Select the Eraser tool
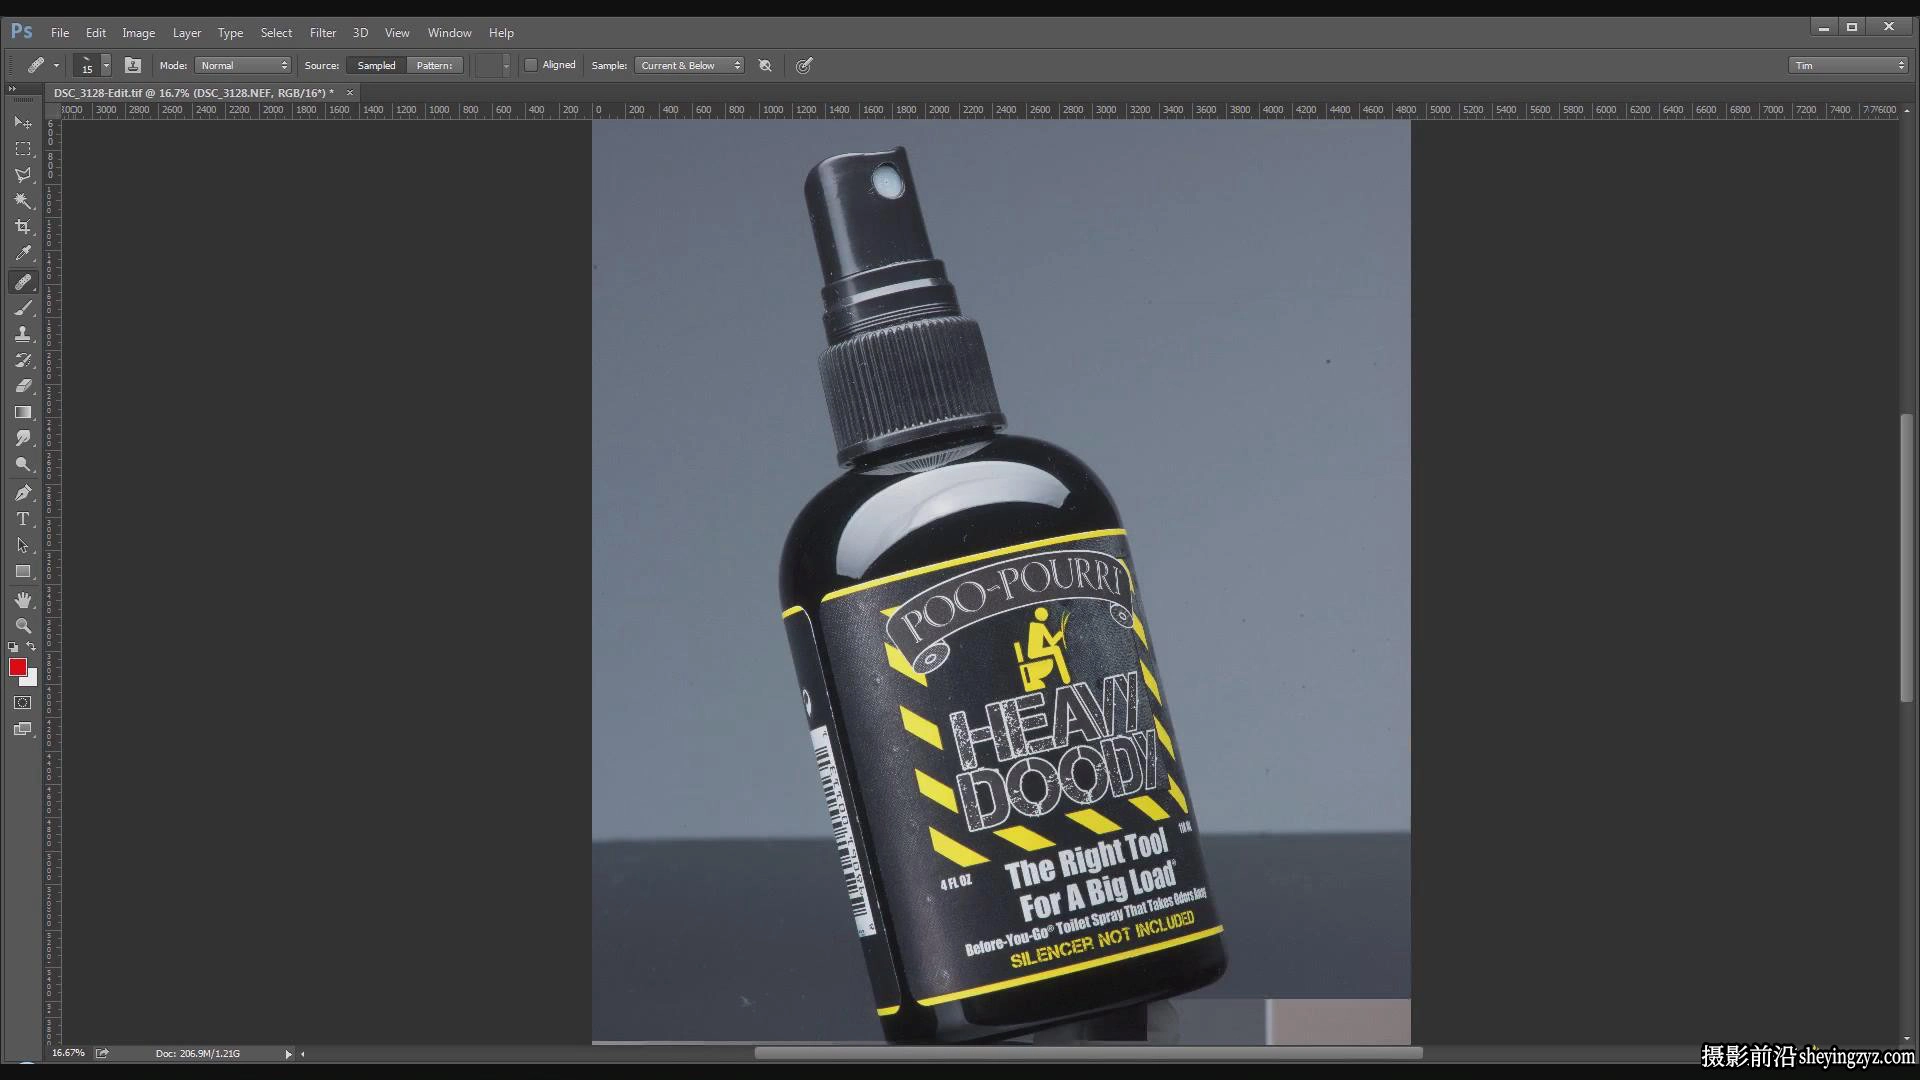Screen dimensions: 1920x1080 click(23, 386)
